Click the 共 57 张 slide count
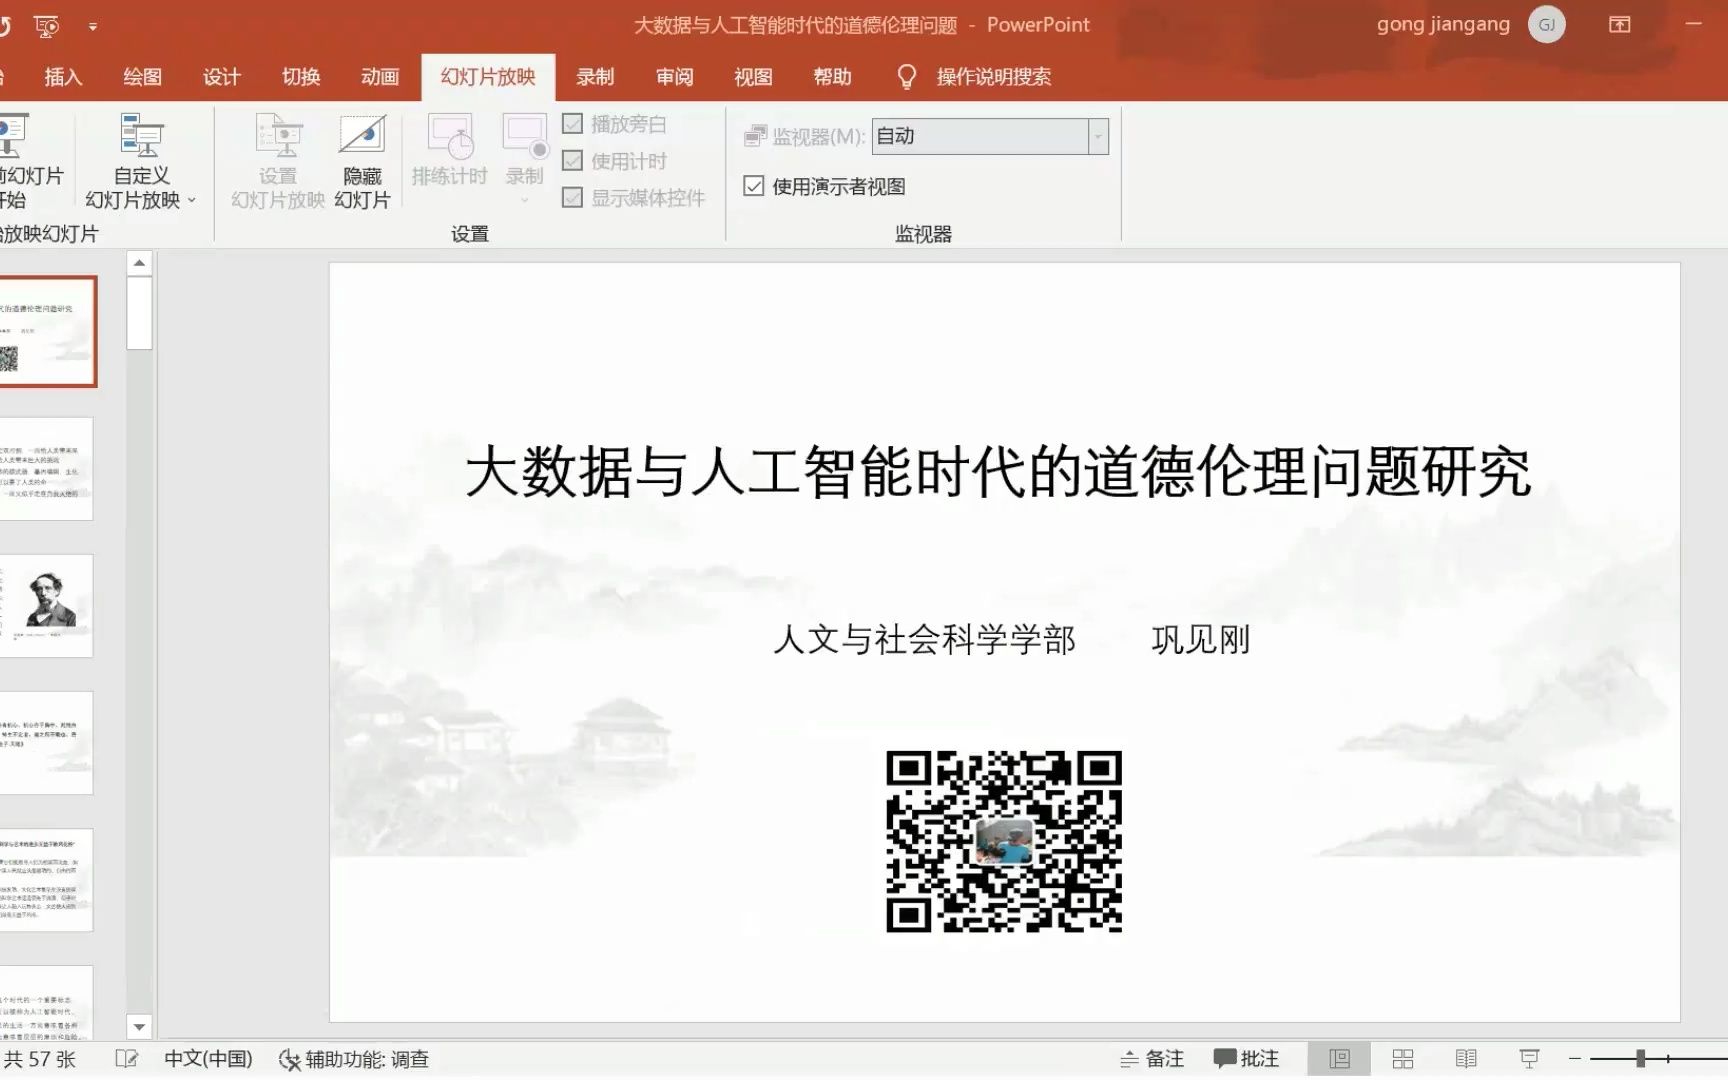This screenshot has height=1080, width=1728. (40, 1058)
